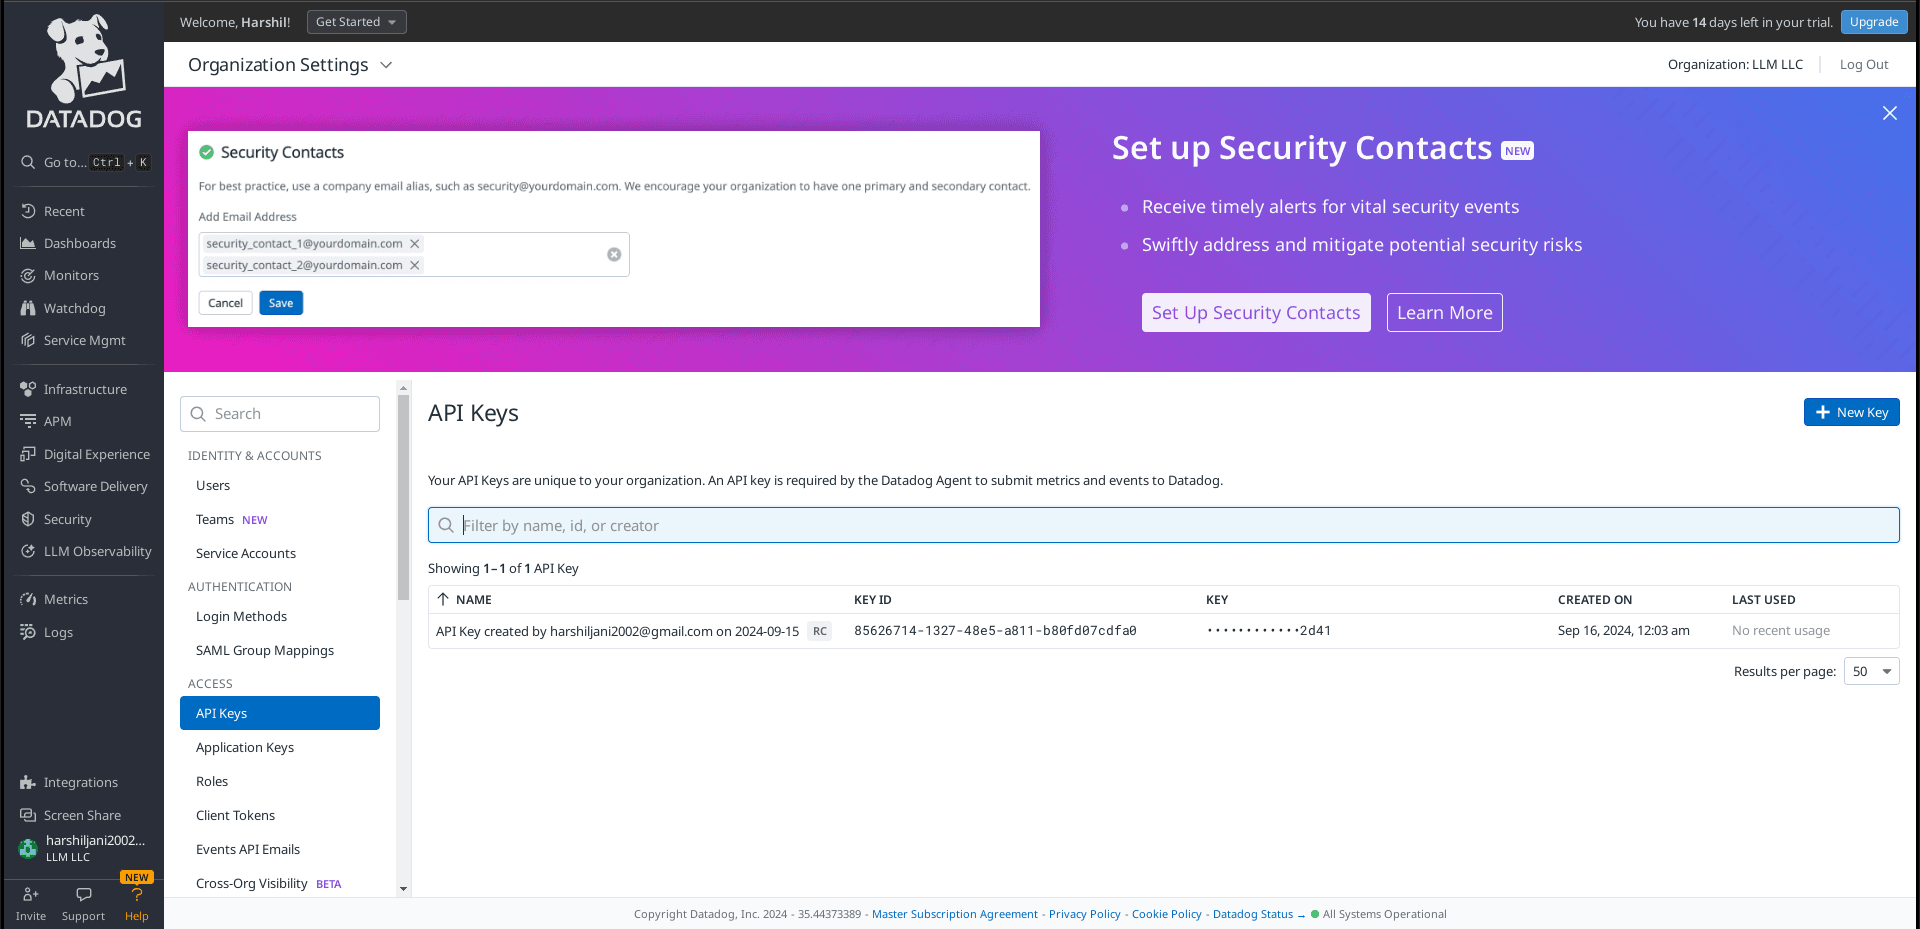The width and height of the screenshot is (1920, 929).
Task: Open Logs from the sidebar
Action: (x=59, y=632)
